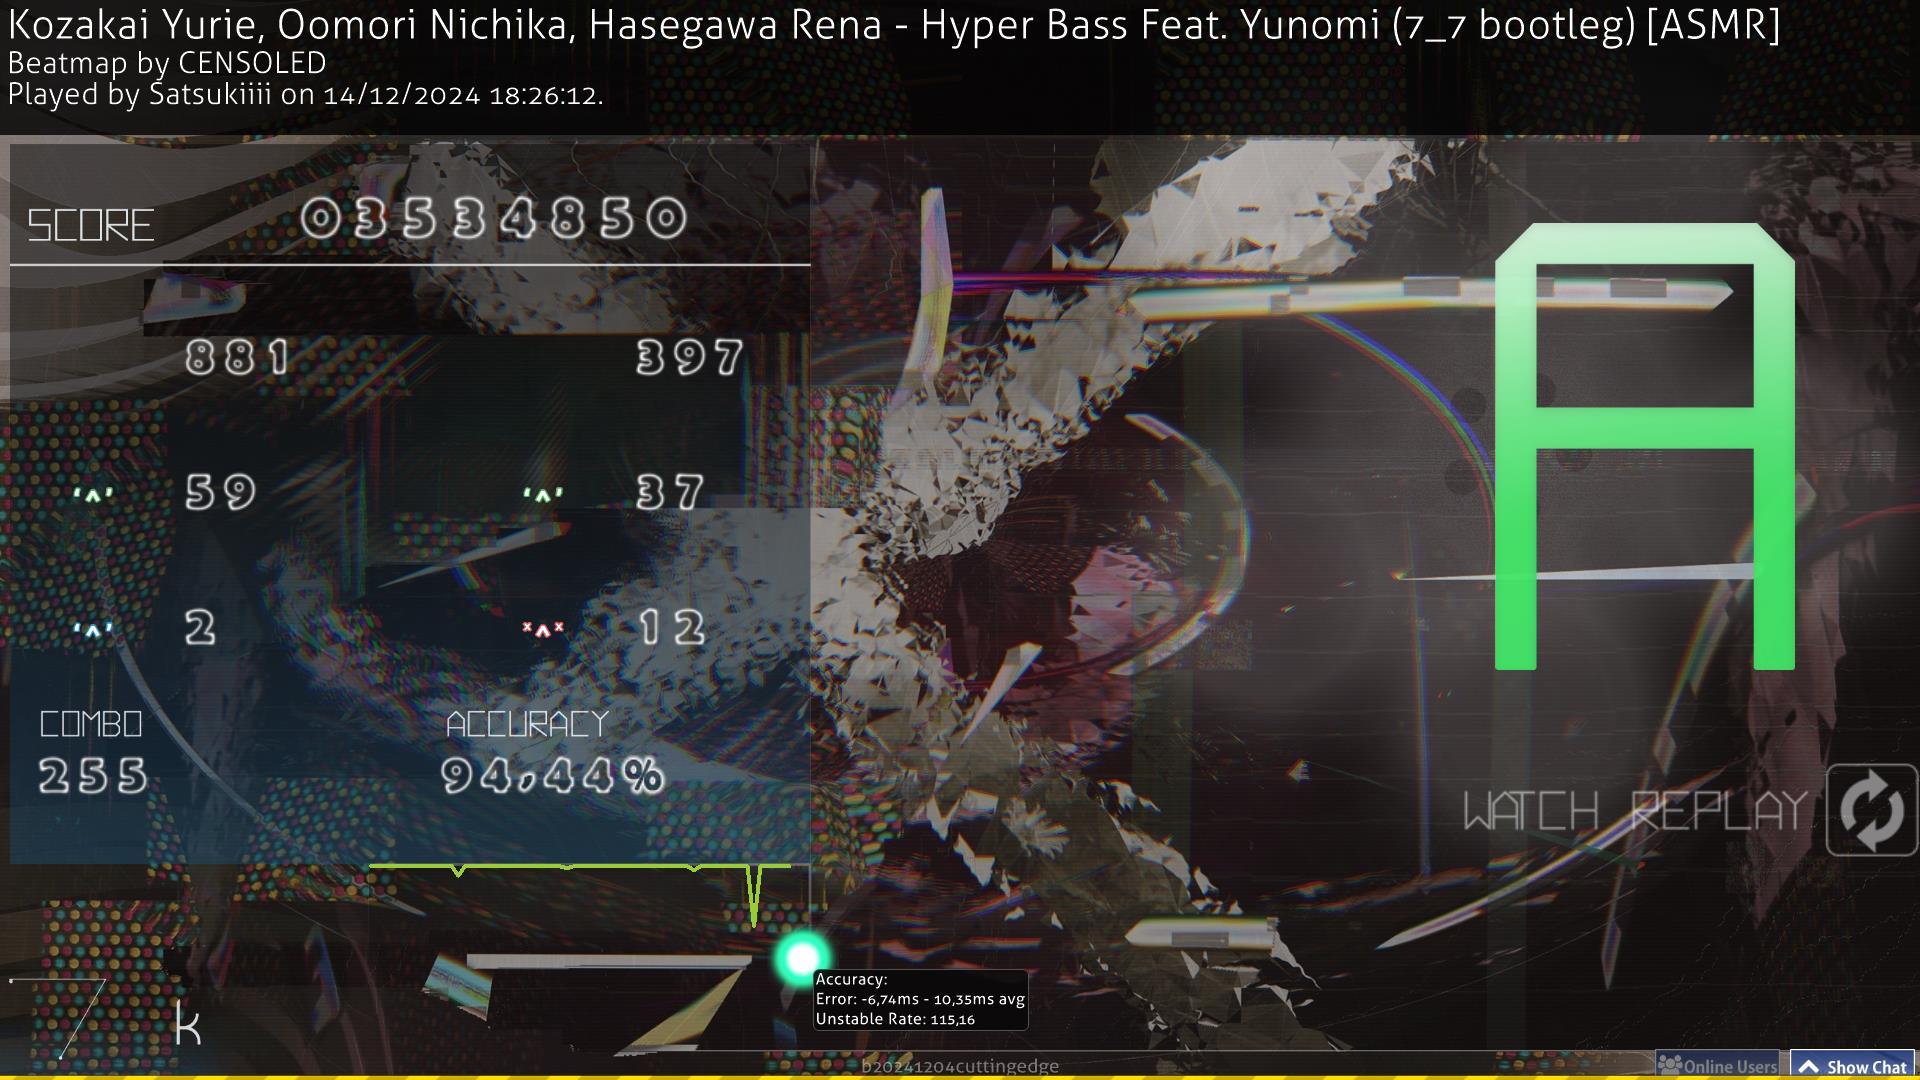Click the 59 hit count
This screenshot has width=1920, height=1080.
point(221,492)
